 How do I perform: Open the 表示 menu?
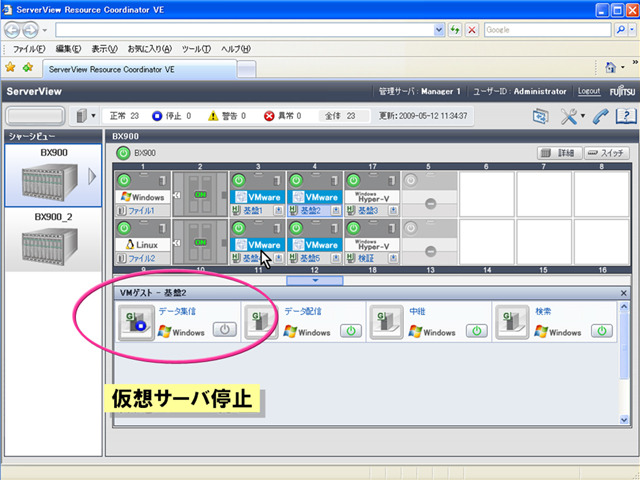coord(104,49)
